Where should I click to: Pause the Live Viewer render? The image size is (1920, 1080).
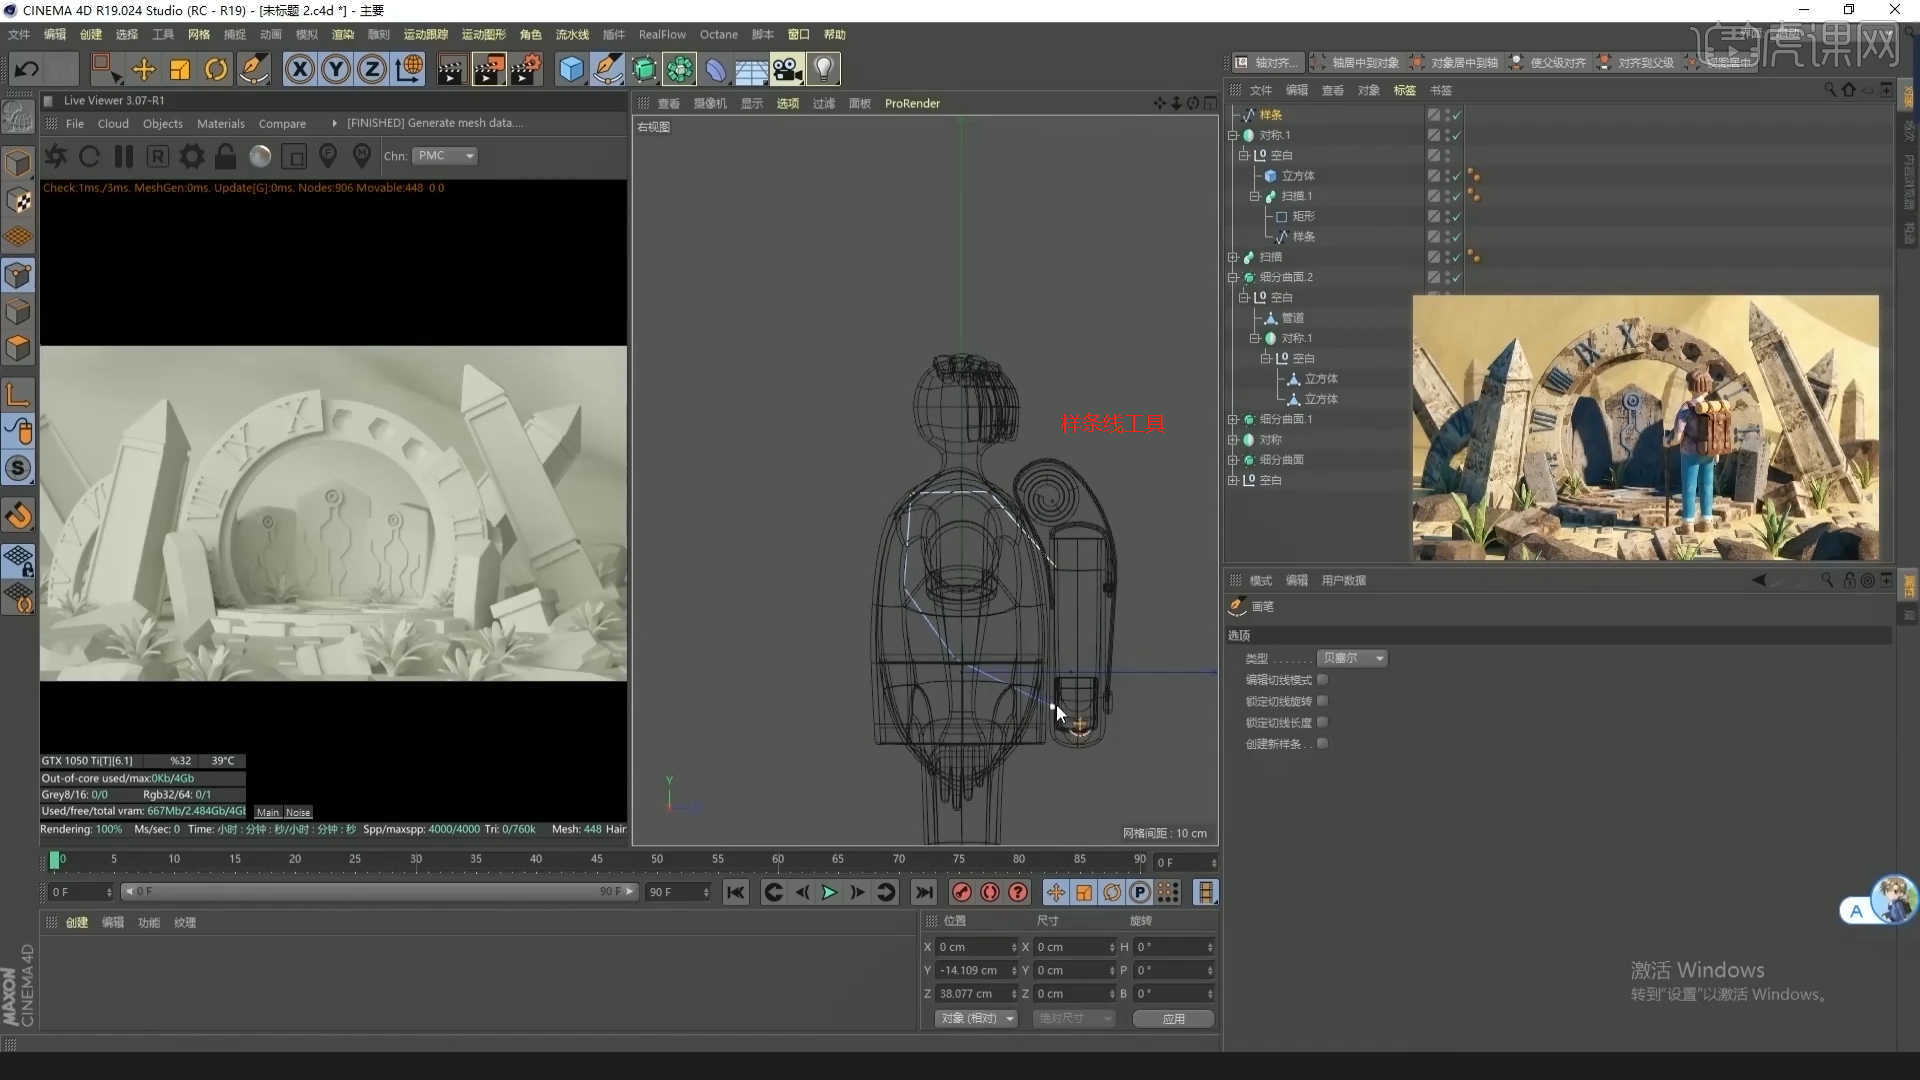pos(124,156)
